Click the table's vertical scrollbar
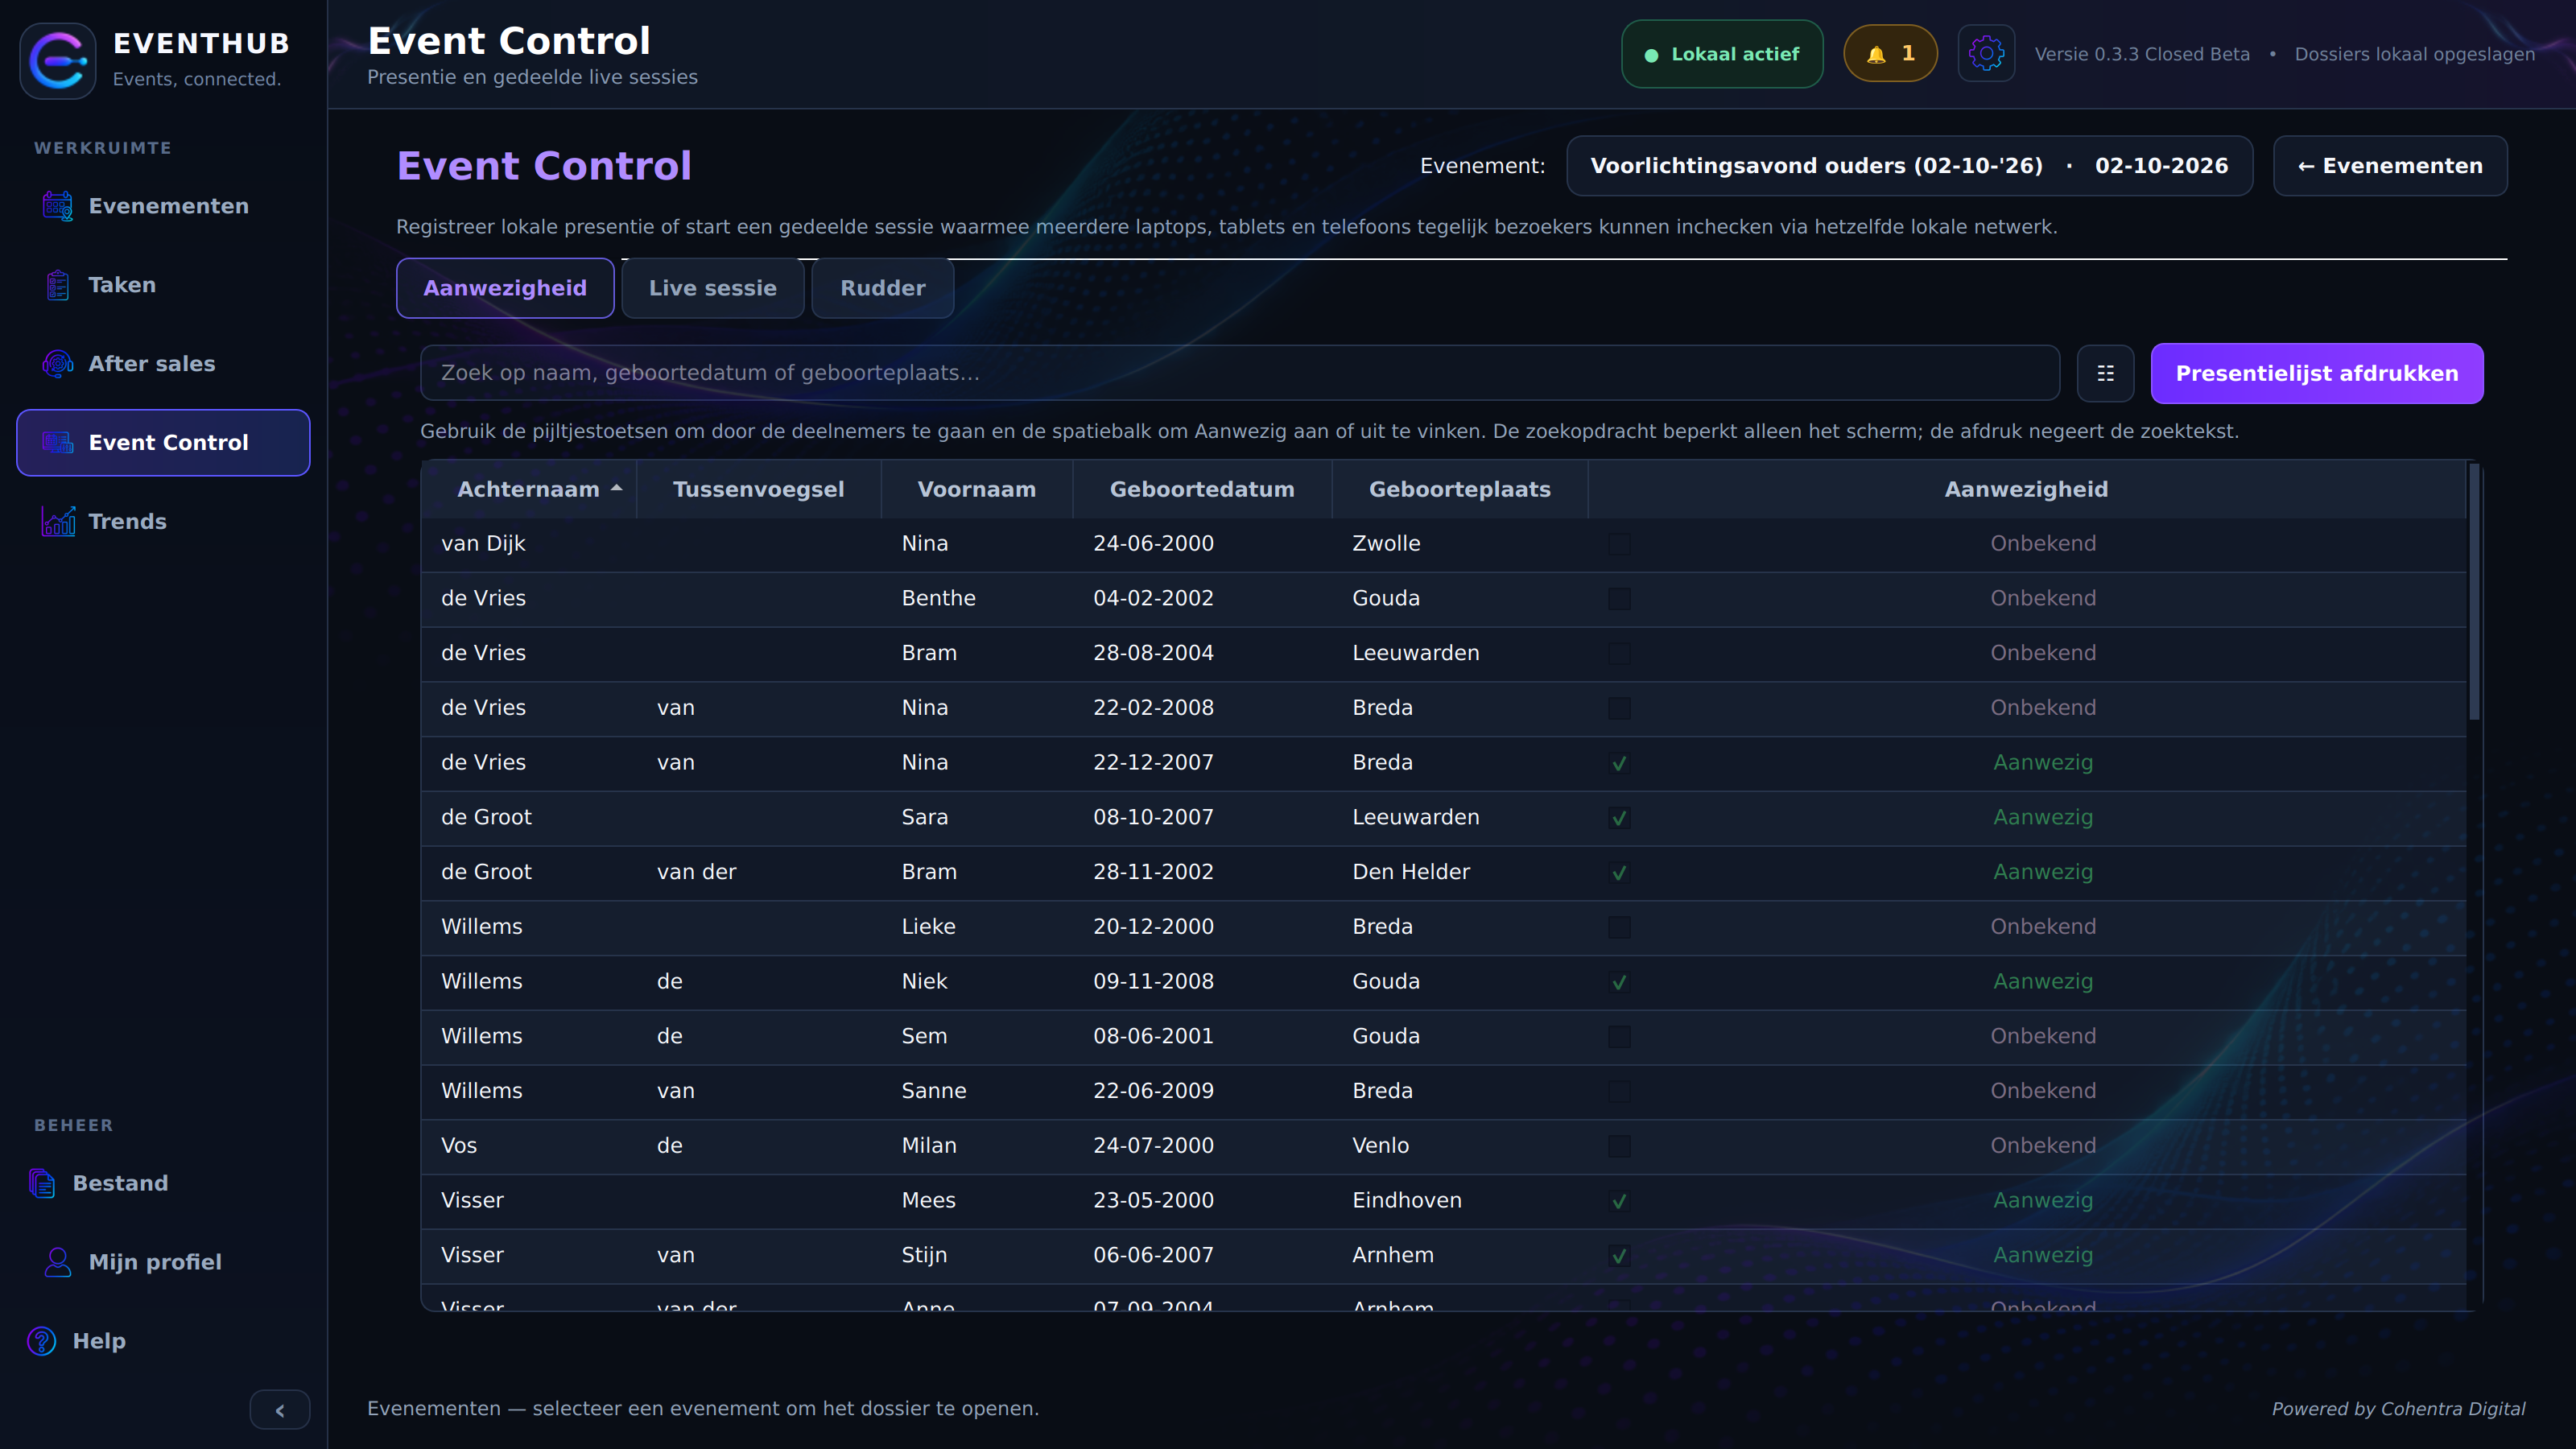Screen dimensions: 2576x1449 [2475, 592]
